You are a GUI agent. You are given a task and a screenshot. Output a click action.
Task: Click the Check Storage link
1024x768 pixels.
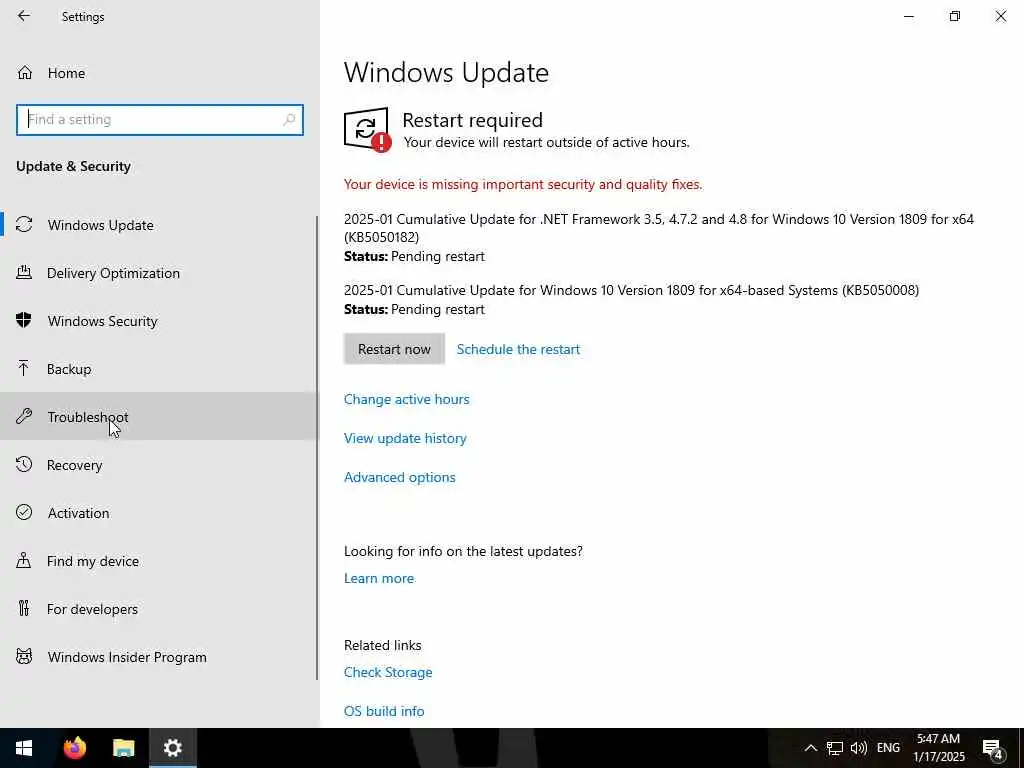pyautogui.click(x=388, y=672)
